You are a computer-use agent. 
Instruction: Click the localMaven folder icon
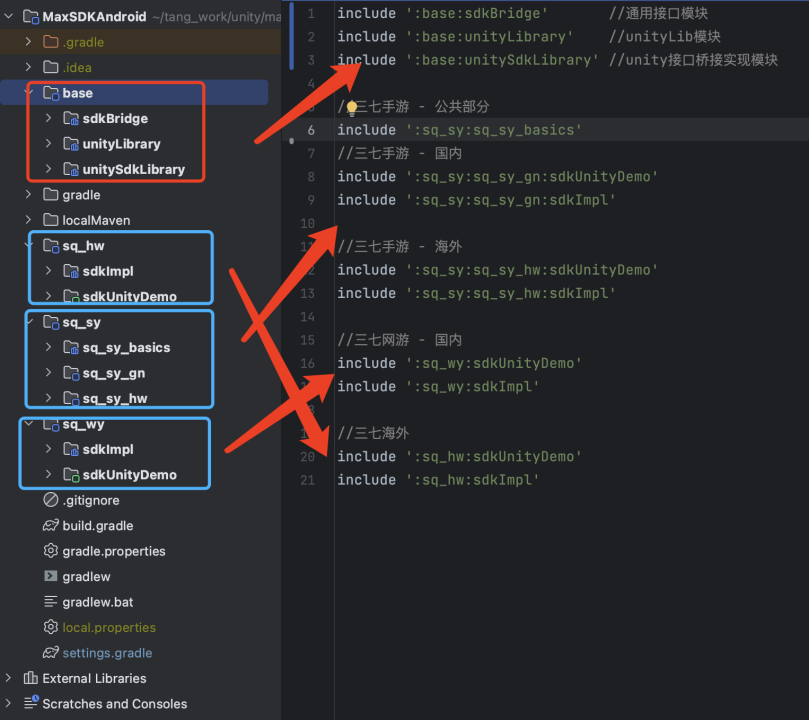point(51,219)
